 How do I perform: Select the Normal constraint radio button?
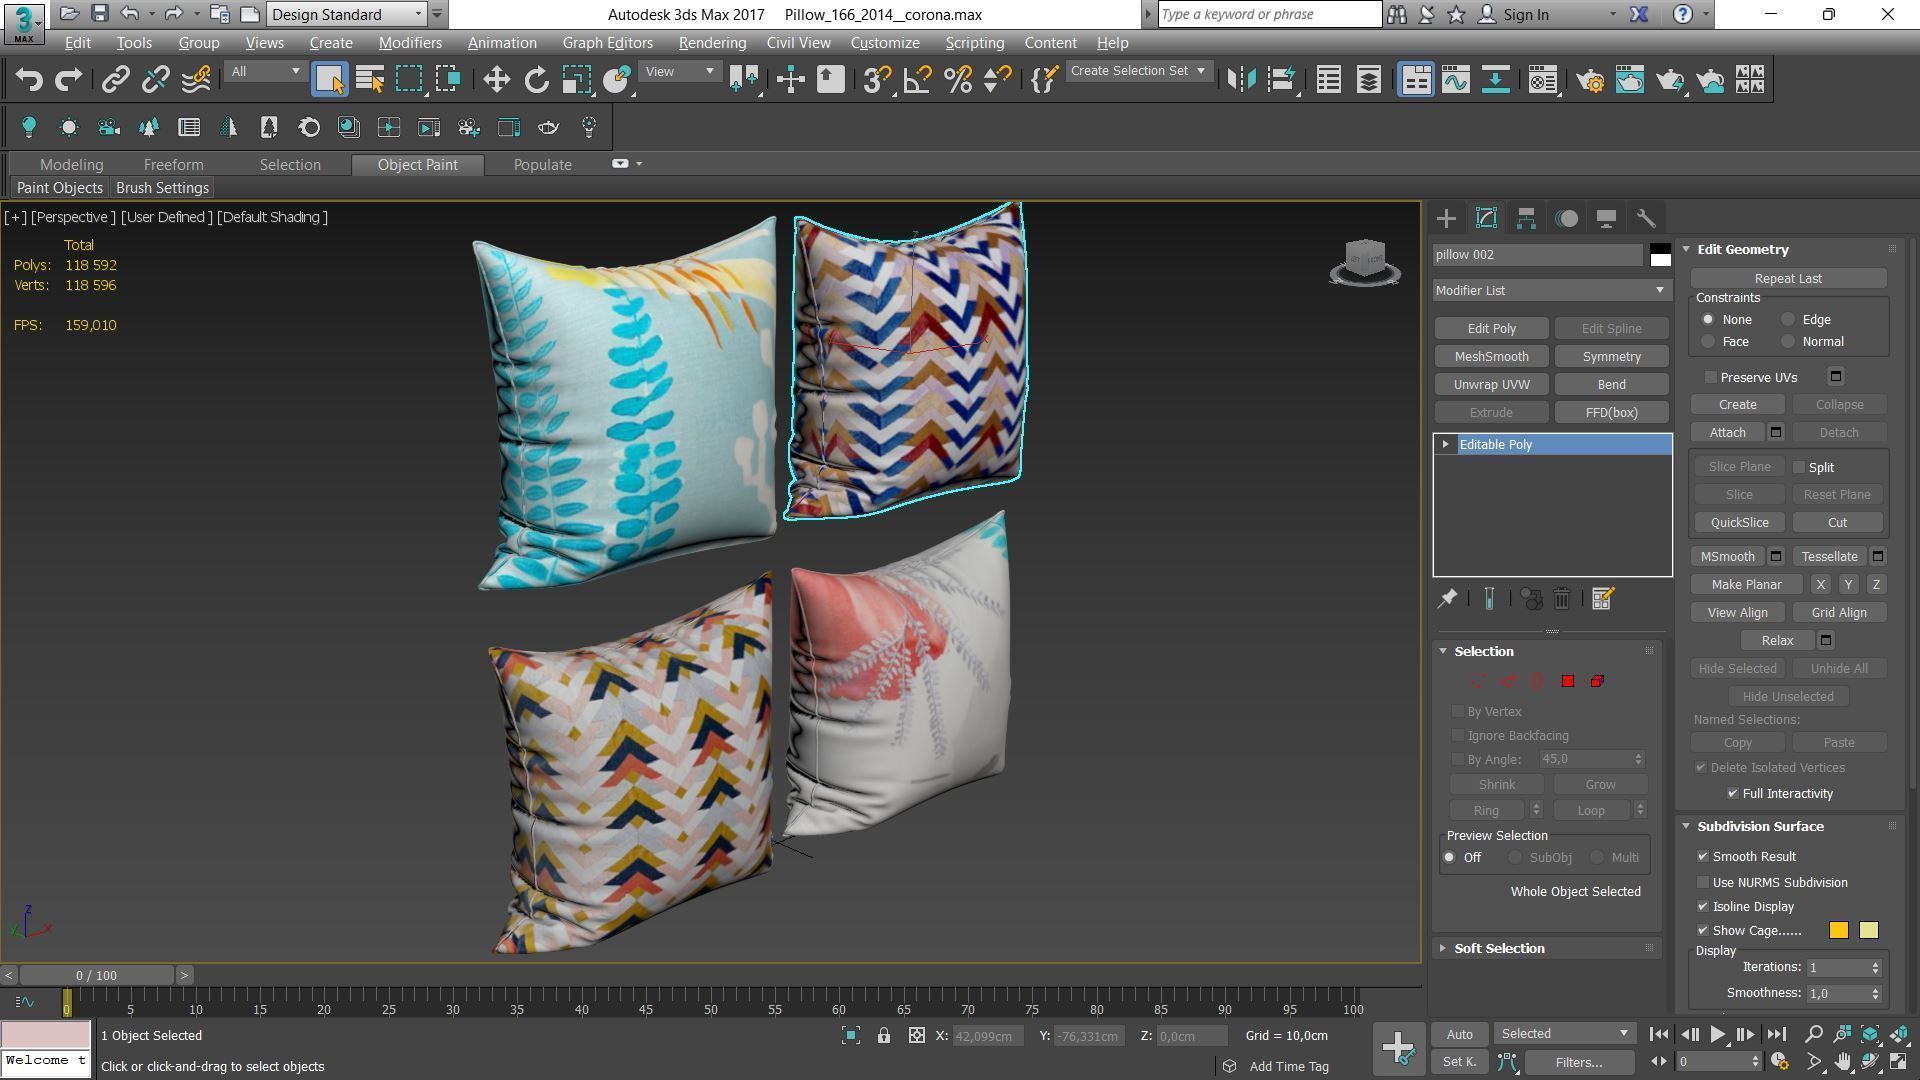click(1787, 342)
